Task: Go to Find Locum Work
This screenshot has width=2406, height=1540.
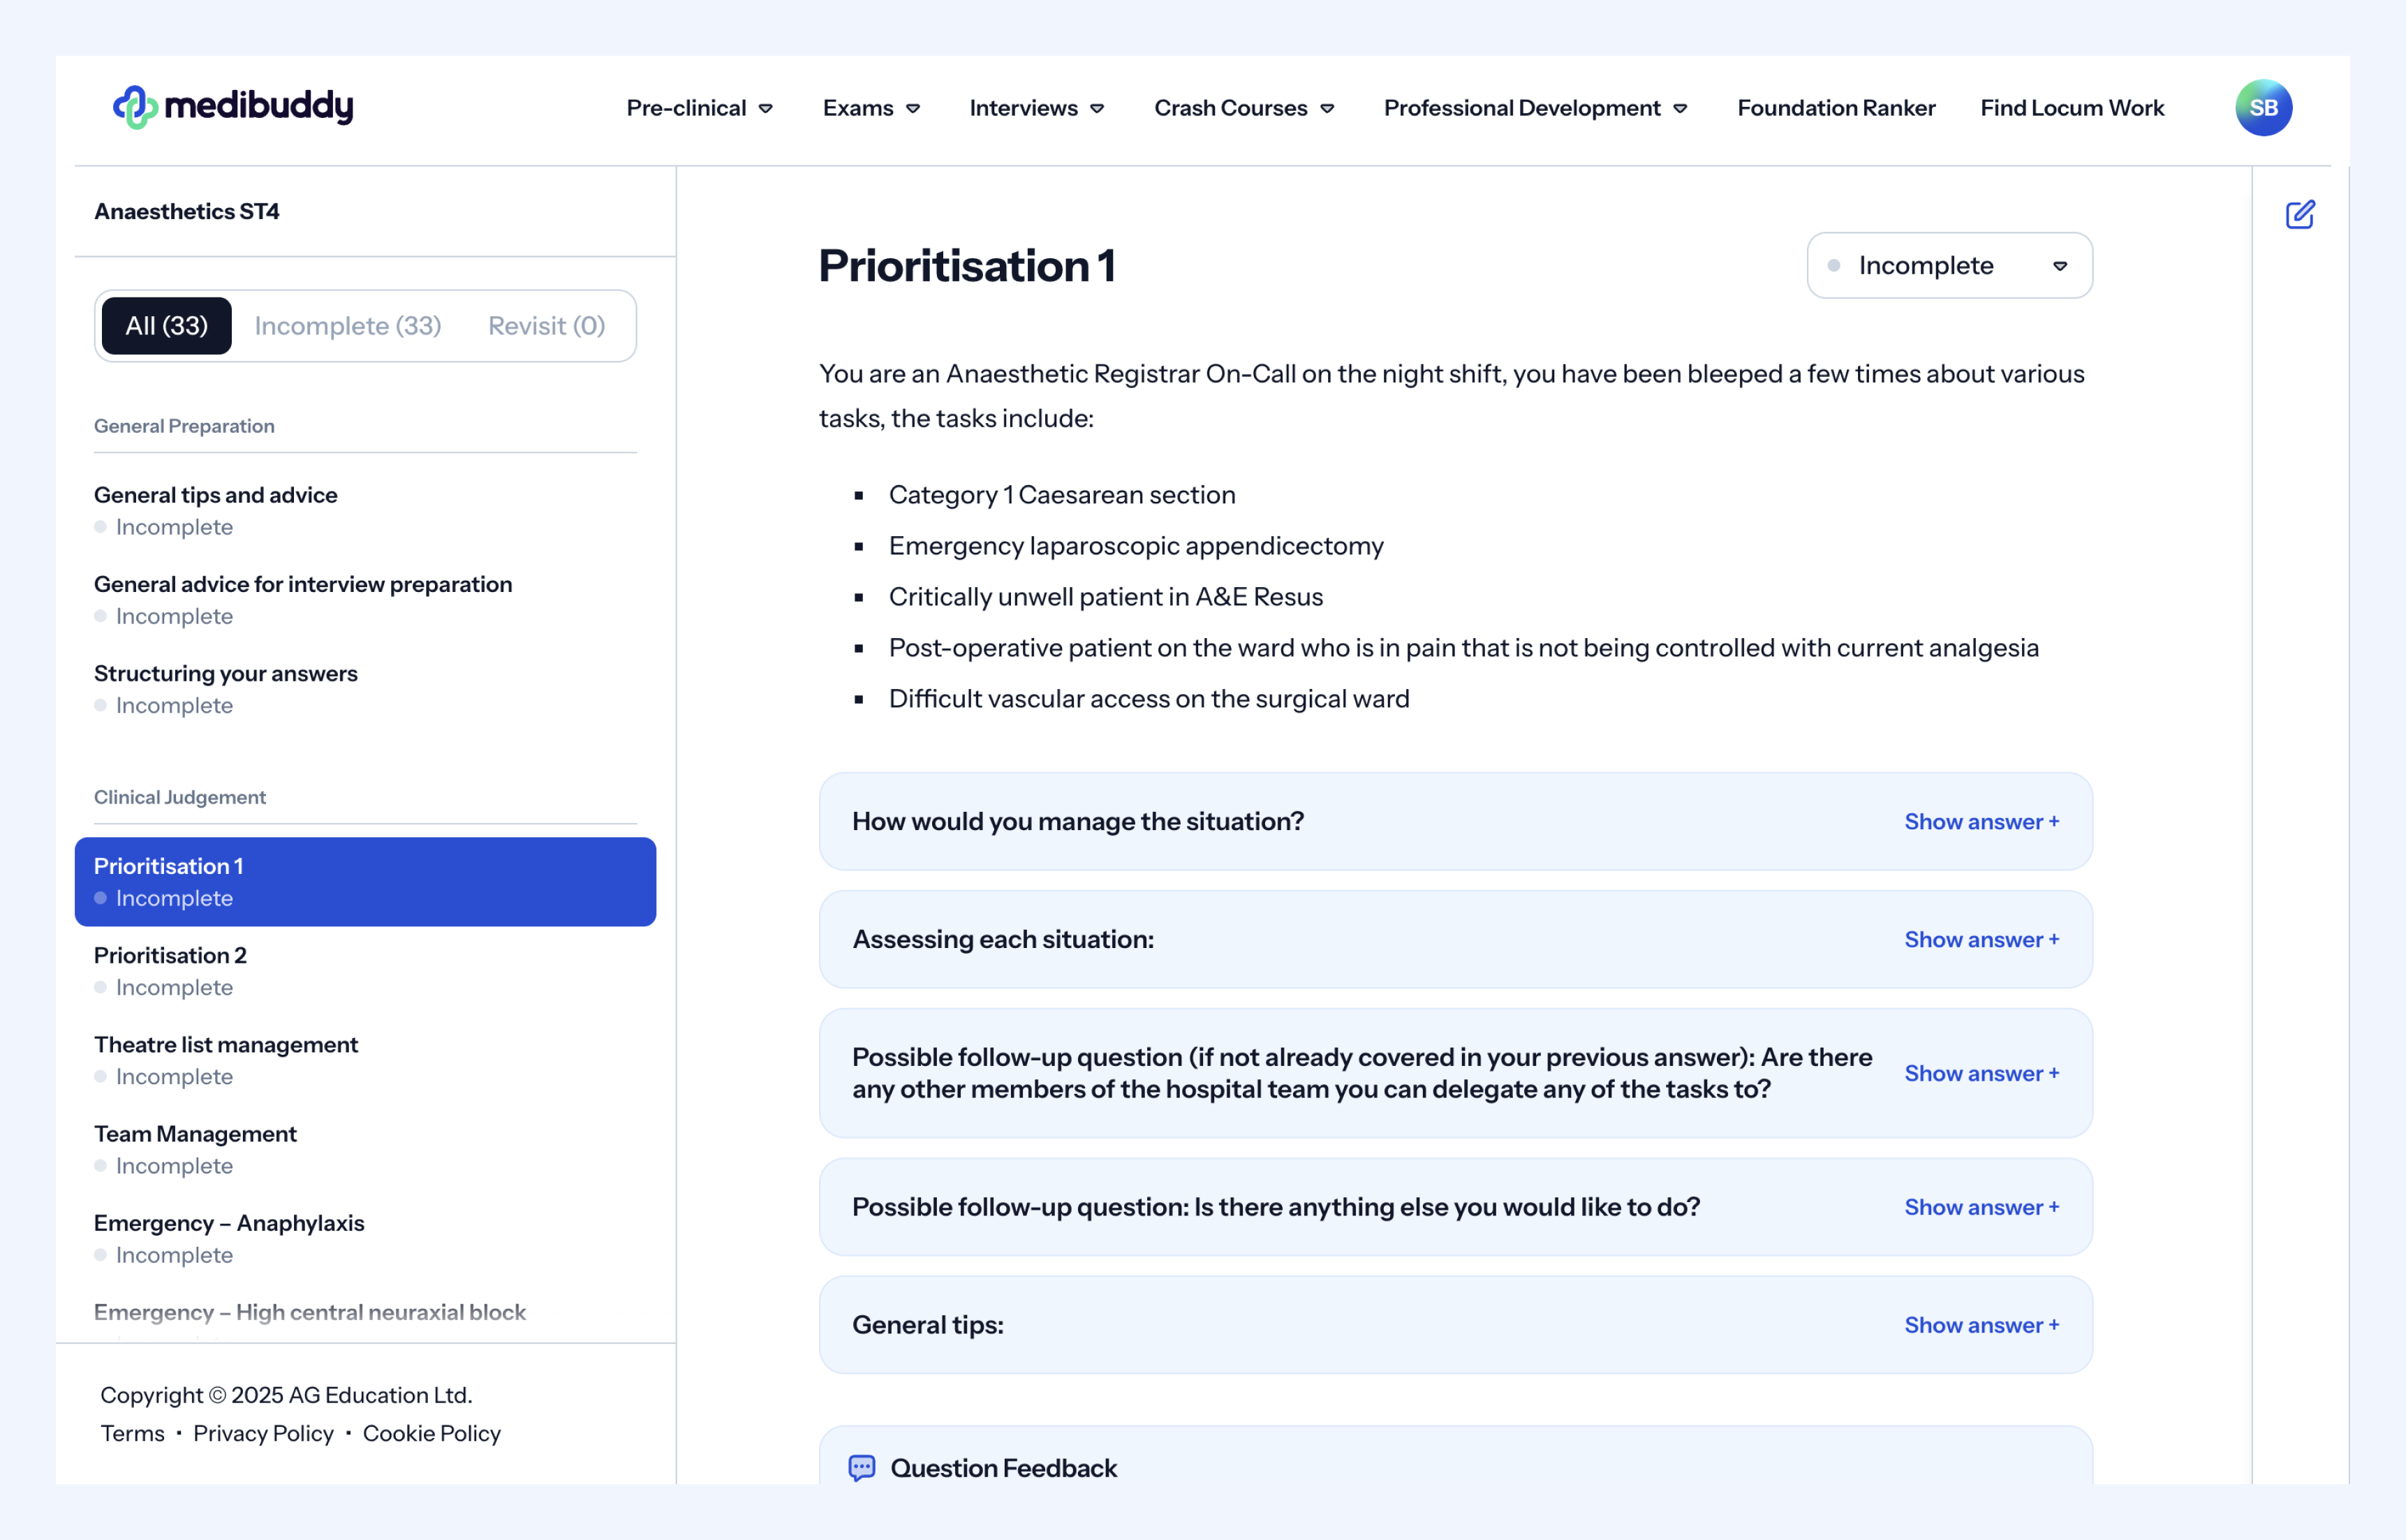Action: click(2072, 108)
